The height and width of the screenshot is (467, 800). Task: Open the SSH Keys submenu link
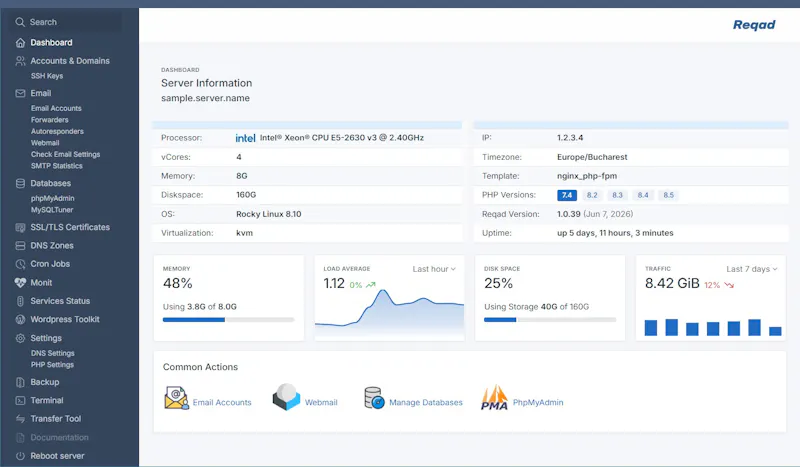click(47, 76)
